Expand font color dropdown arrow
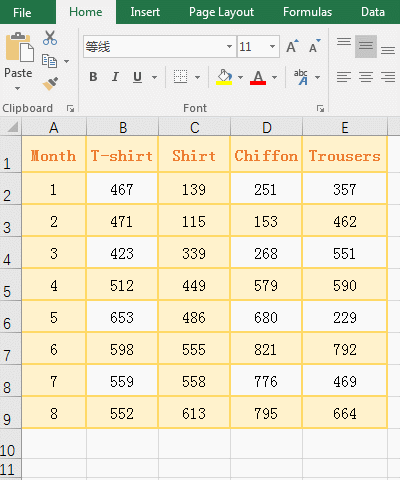Image resolution: width=400 pixels, height=480 pixels. [274, 77]
